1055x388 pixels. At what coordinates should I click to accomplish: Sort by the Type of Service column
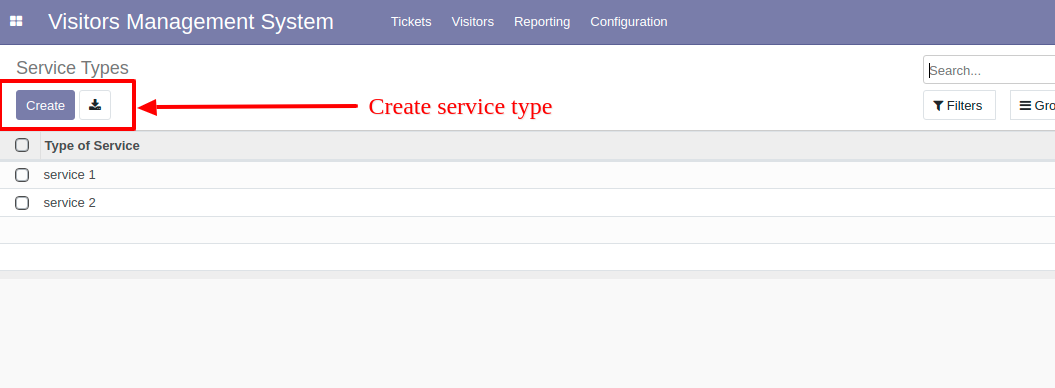click(92, 146)
